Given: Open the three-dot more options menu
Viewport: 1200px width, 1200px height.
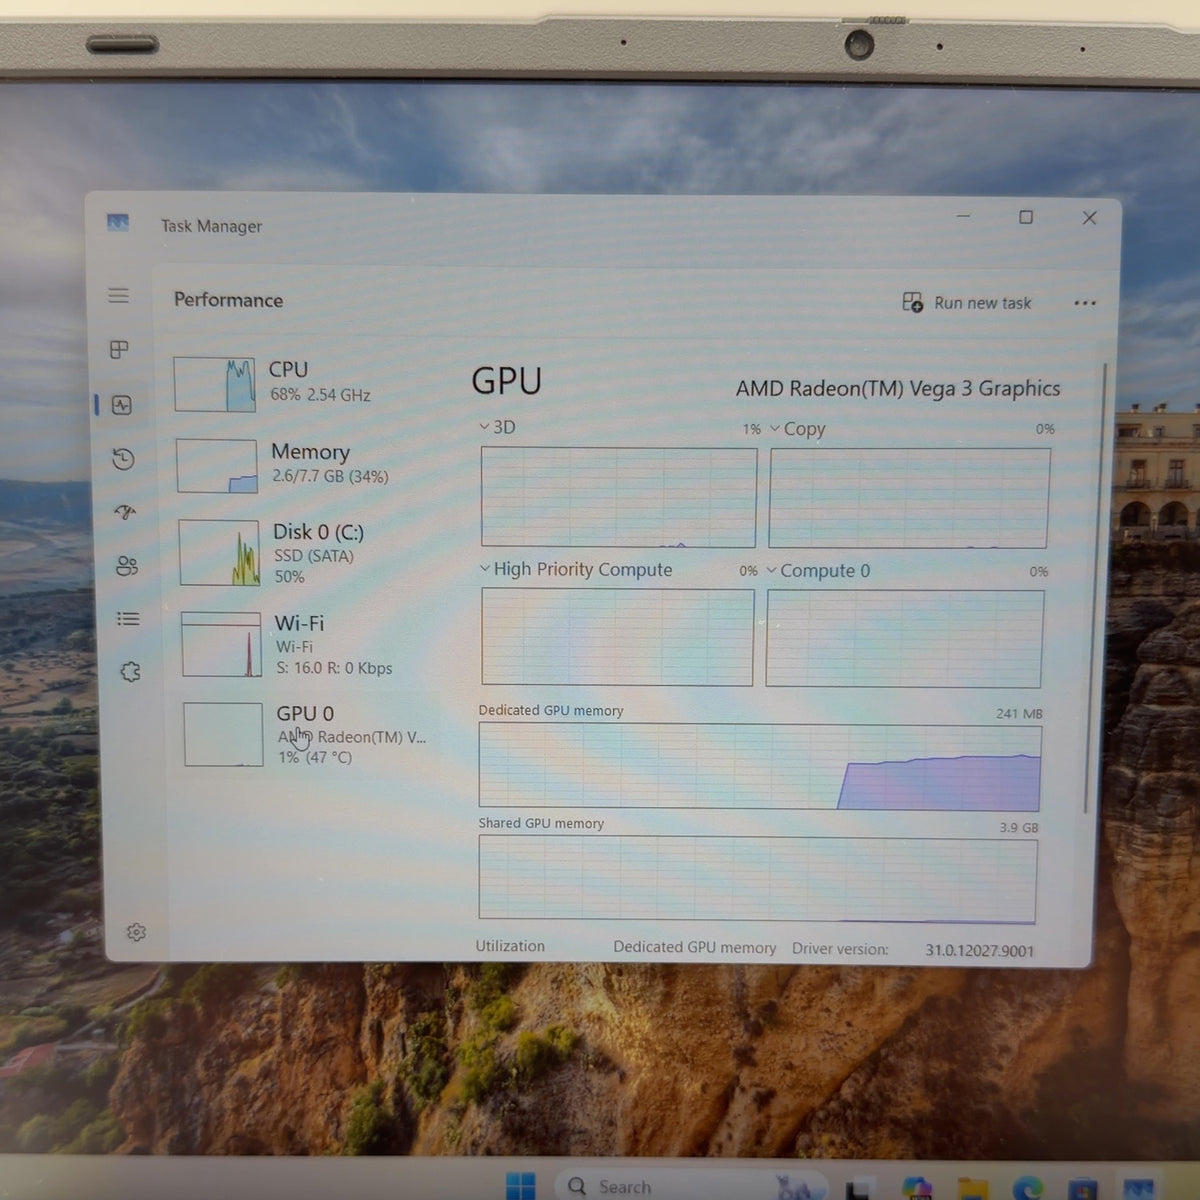Looking at the screenshot, I should tap(1085, 303).
